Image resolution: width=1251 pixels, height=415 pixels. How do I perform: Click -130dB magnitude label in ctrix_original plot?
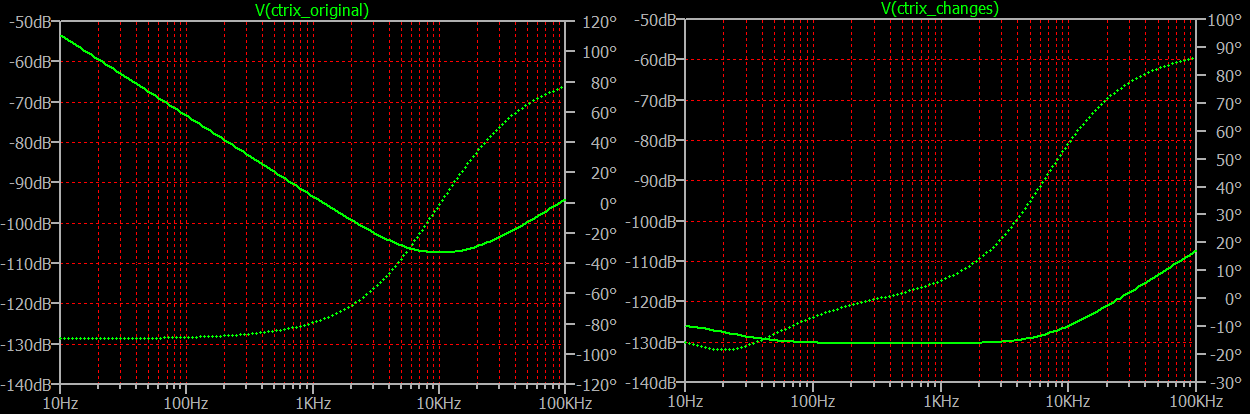[x=27, y=344]
